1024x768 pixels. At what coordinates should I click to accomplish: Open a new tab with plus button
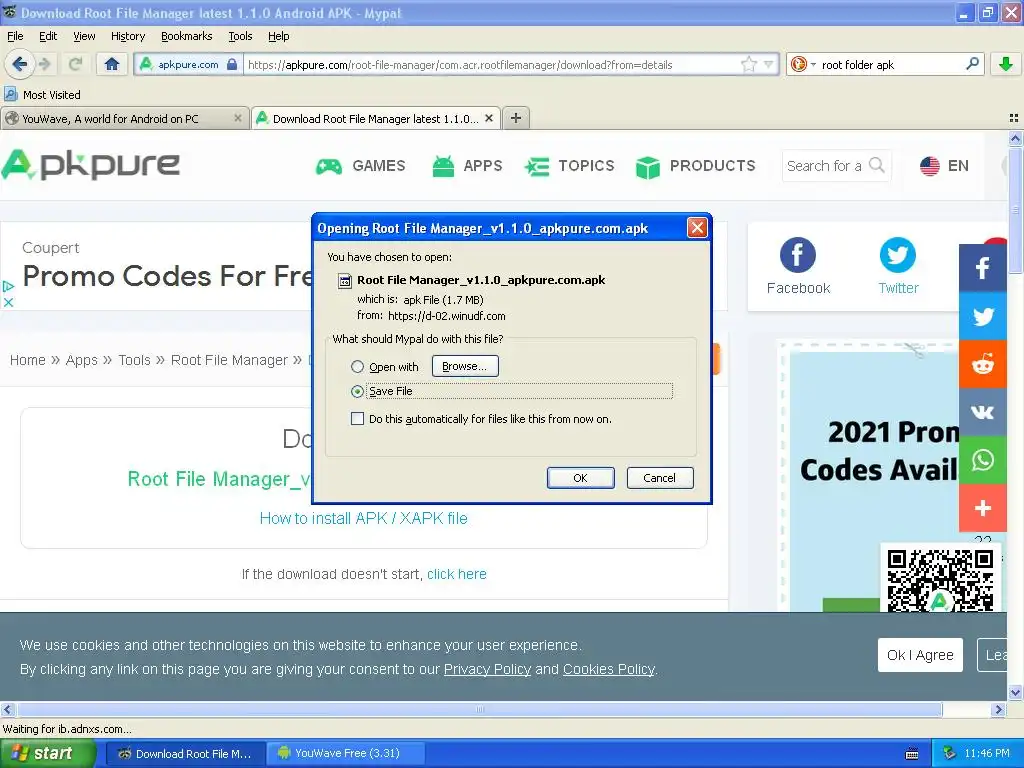[x=516, y=118]
